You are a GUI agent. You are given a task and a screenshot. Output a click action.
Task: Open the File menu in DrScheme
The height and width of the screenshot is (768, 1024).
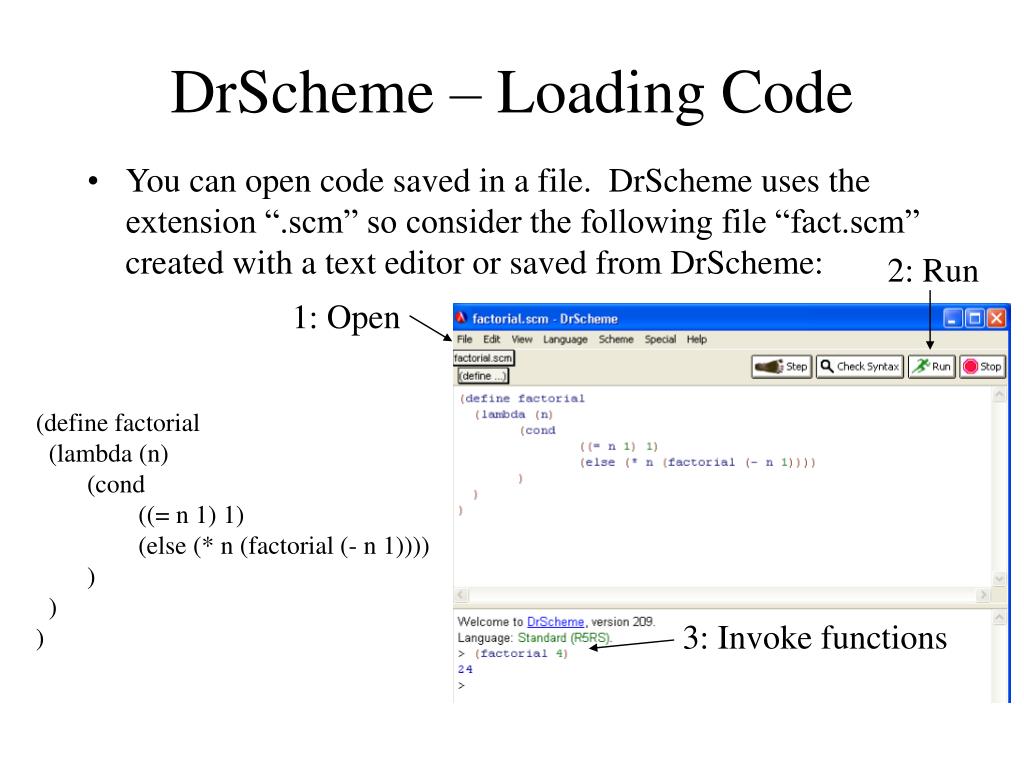coord(464,339)
